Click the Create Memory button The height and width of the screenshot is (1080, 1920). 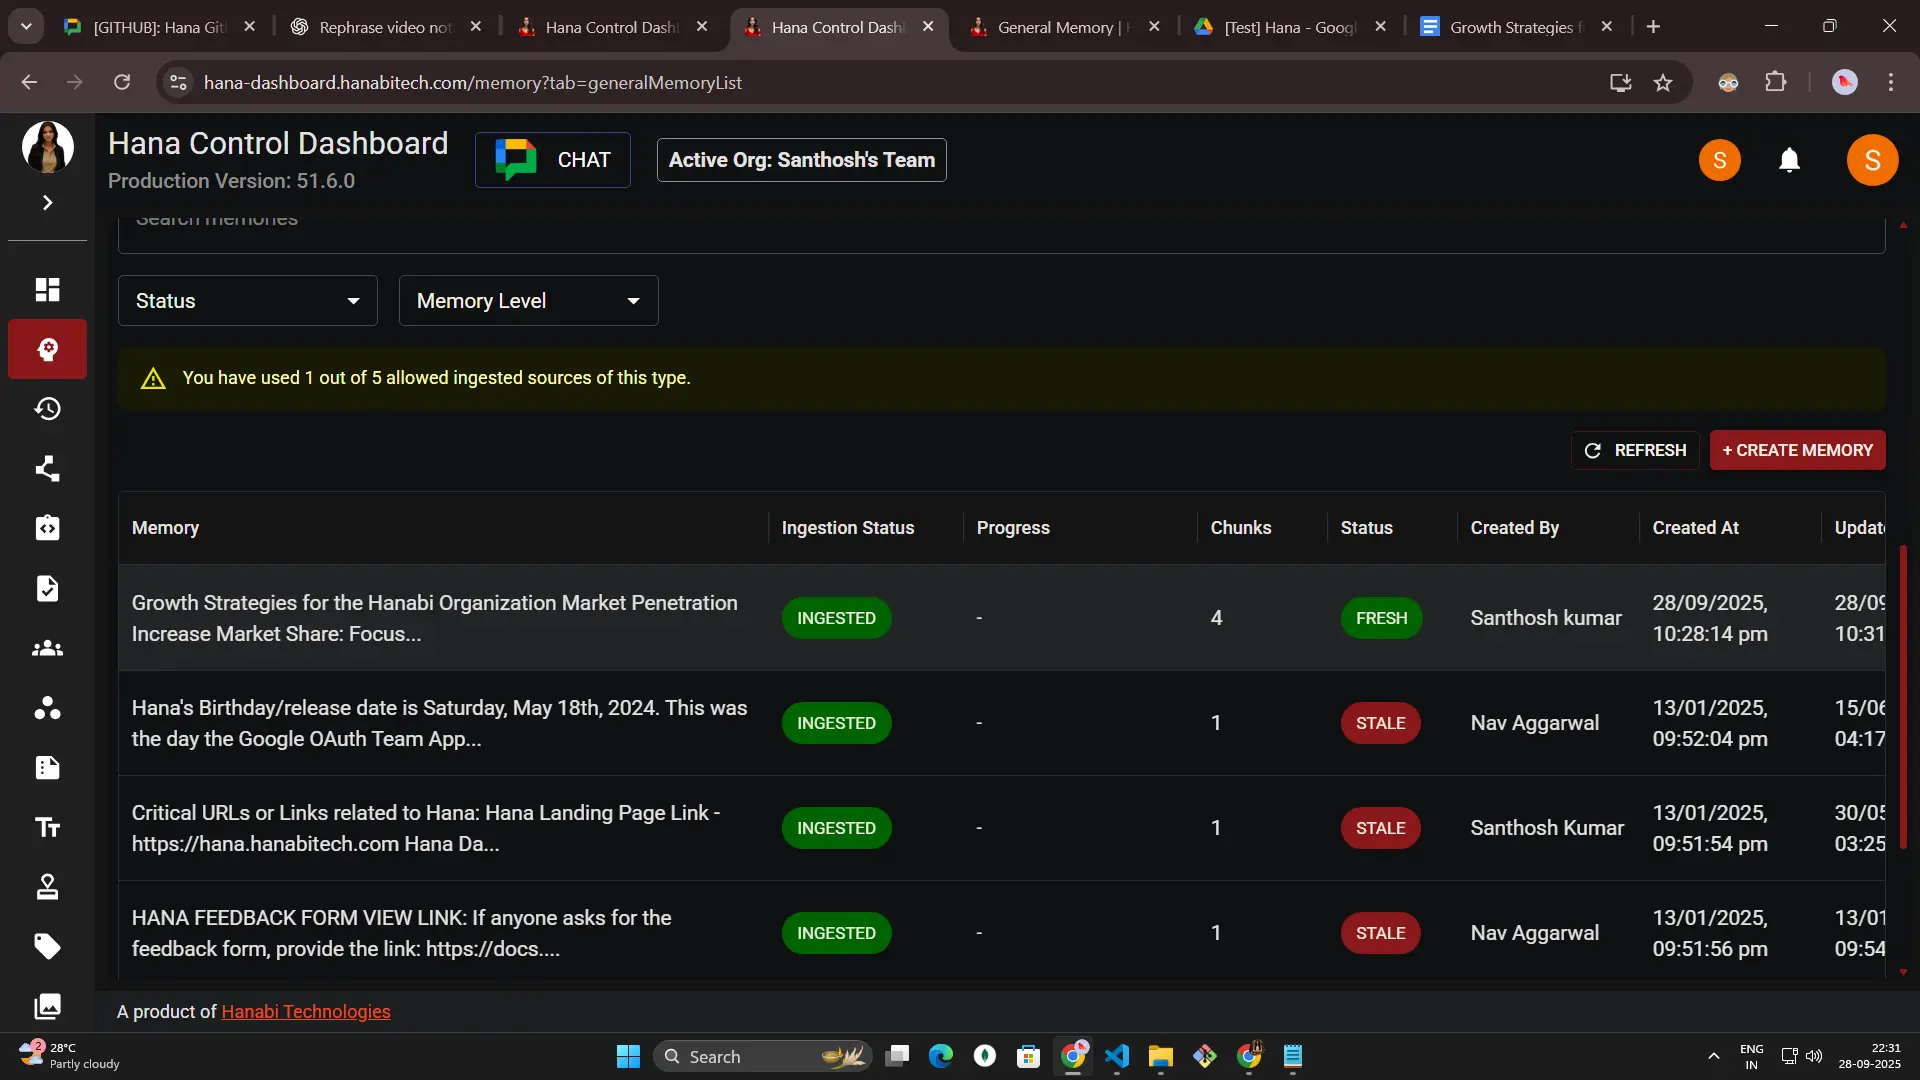pyautogui.click(x=1797, y=450)
